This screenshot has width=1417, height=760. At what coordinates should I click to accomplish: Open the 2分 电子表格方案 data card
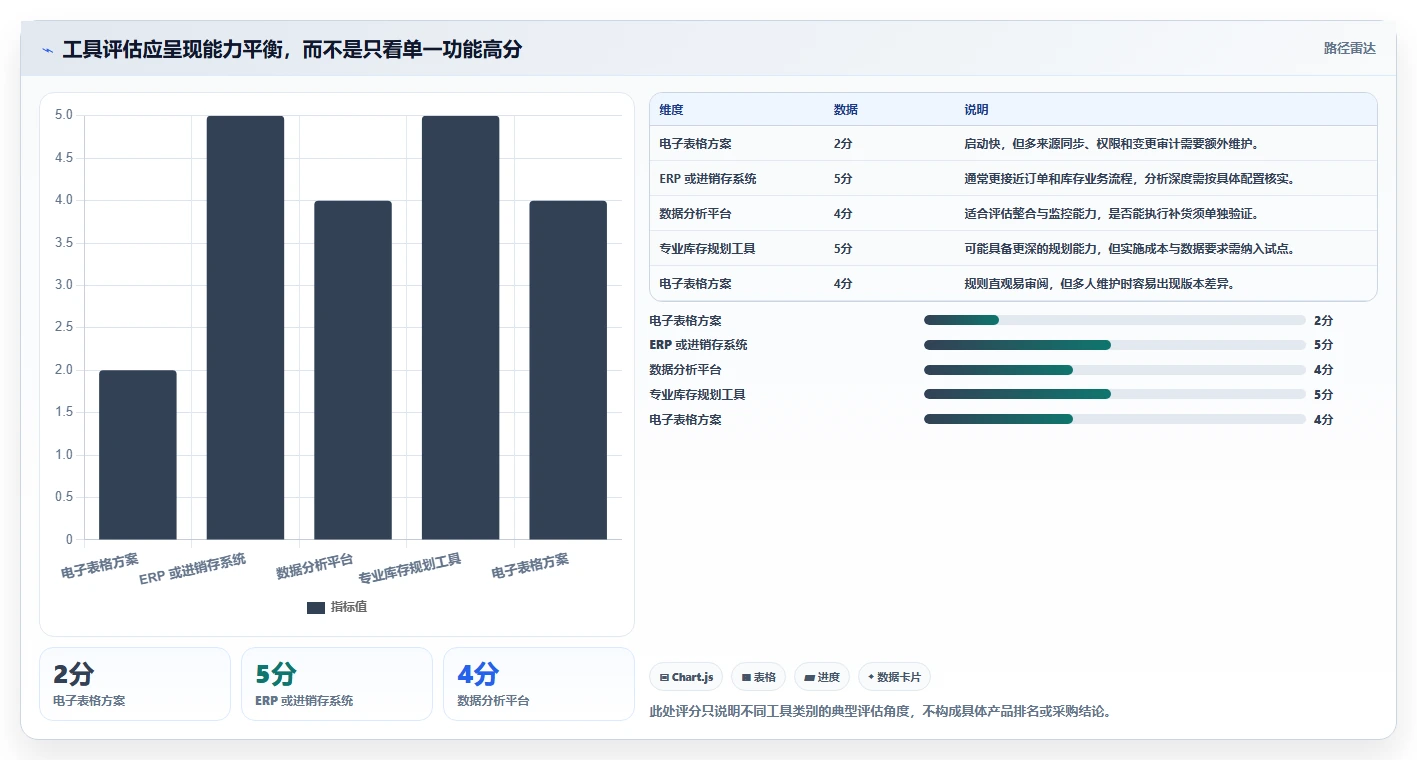point(135,684)
